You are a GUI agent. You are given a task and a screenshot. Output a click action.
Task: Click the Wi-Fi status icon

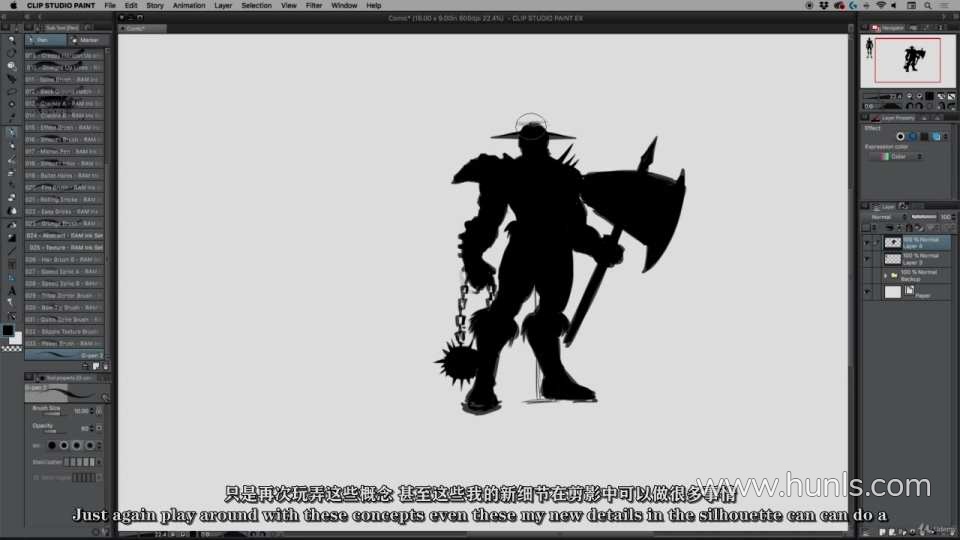880,5
